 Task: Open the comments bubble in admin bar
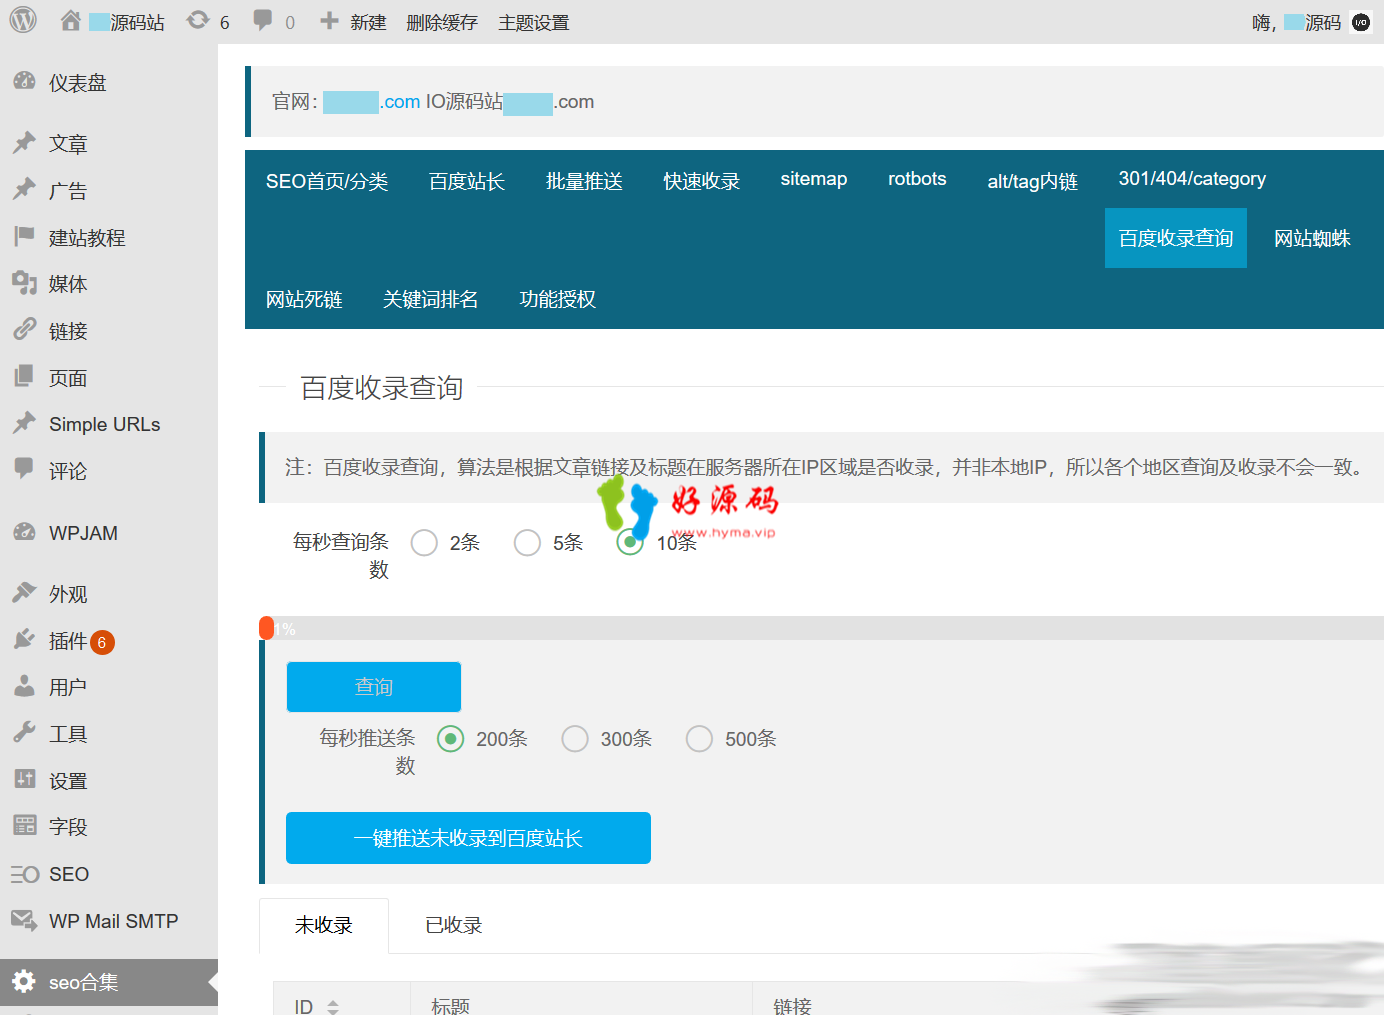coord(263,20)
